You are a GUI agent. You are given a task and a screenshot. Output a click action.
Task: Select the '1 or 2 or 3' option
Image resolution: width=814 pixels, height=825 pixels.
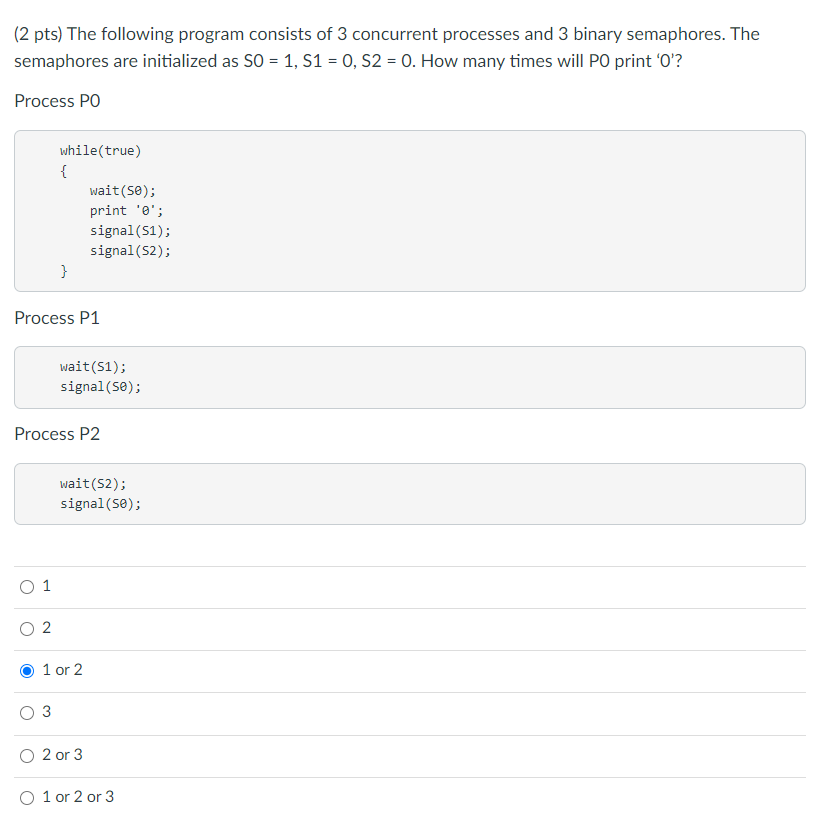pyautogui.click(x=27, y=798)
